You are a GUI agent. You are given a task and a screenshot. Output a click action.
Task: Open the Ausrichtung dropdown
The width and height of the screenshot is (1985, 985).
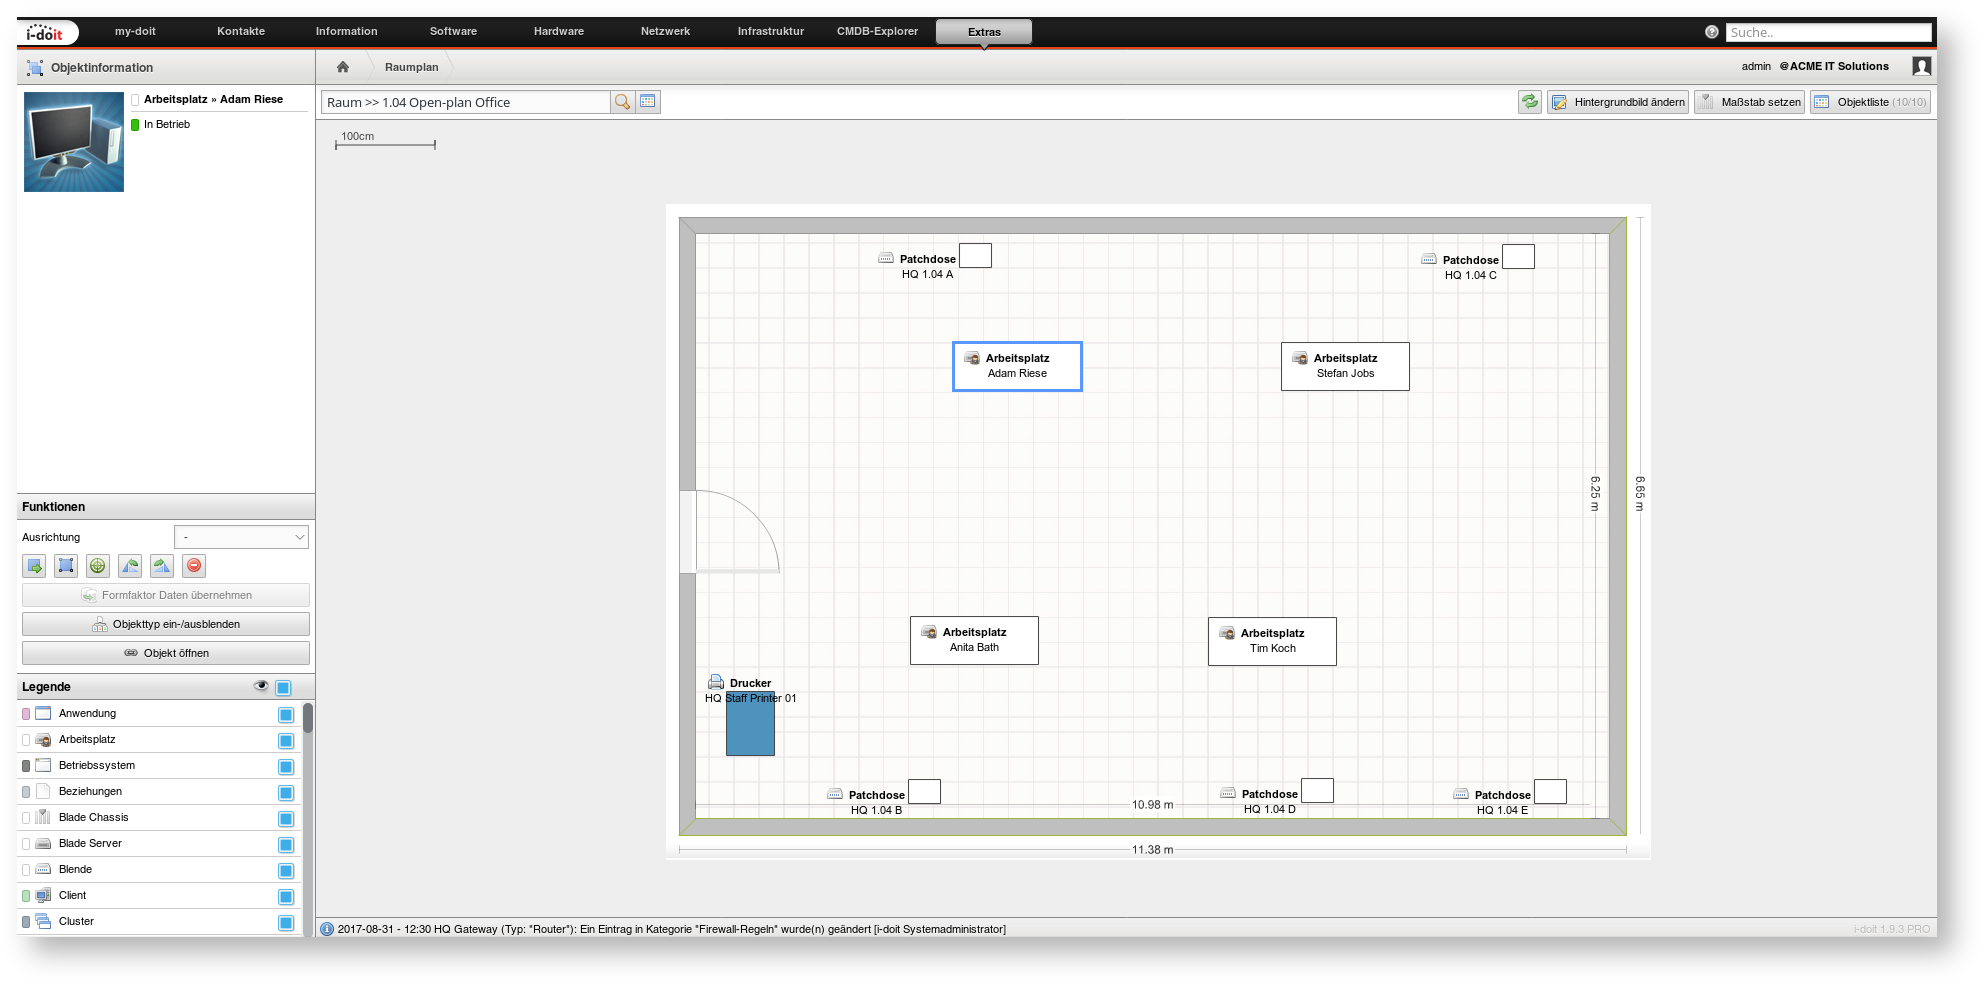coord(241,537)
